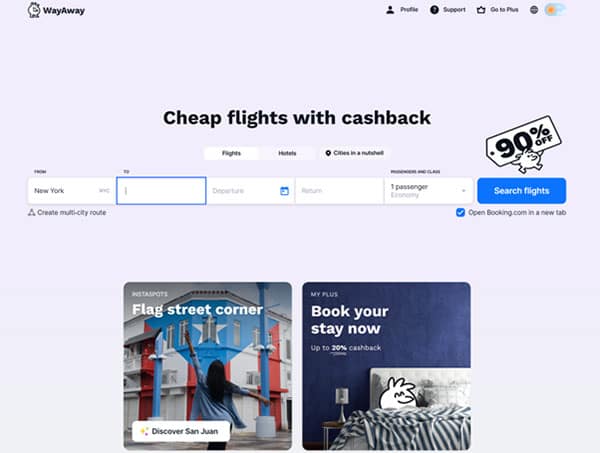Image resolution: width=600 pixels, height=453 pixels.
Task: Click the 90% off mascot tag
Action: [523, 143]
